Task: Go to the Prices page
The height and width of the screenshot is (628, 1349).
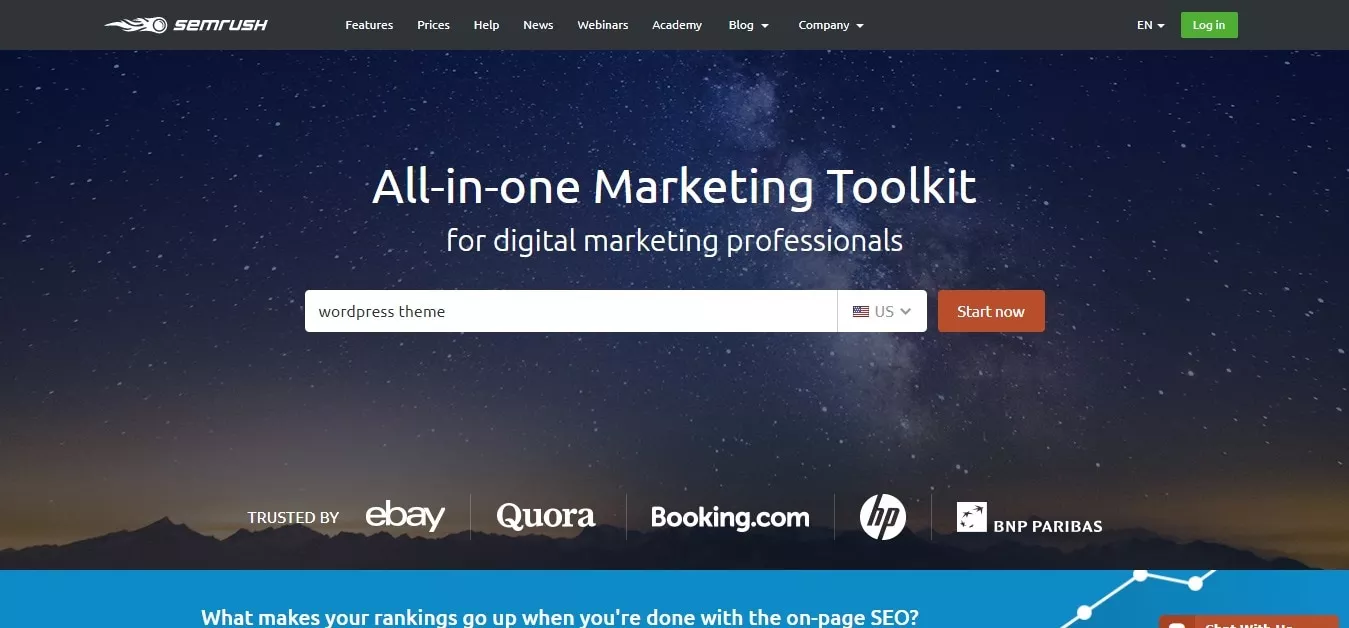Action: click(x=433, y=25)
